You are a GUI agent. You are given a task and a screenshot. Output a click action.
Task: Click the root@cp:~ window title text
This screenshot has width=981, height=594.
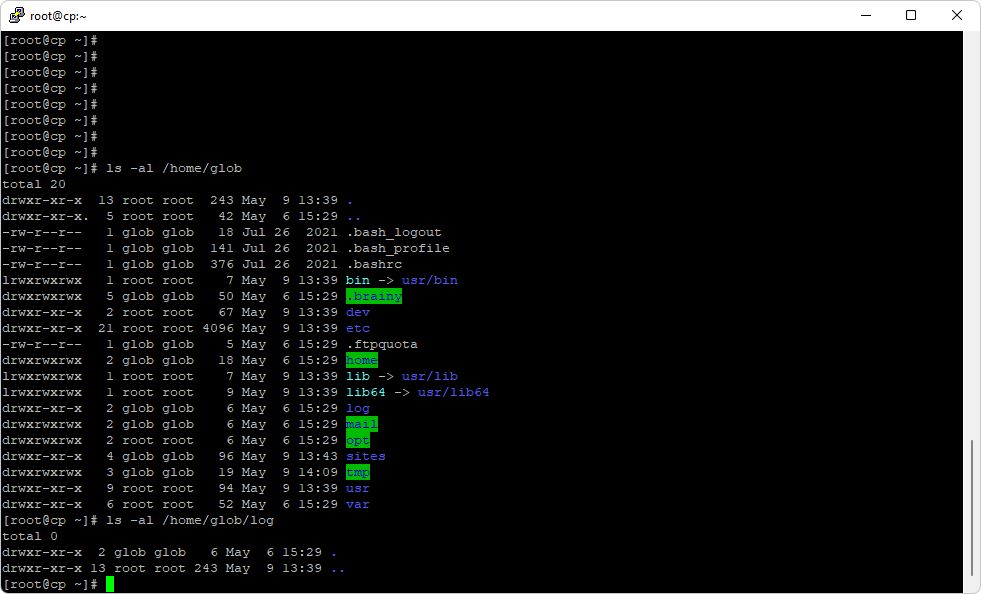(x=60, y=15)
